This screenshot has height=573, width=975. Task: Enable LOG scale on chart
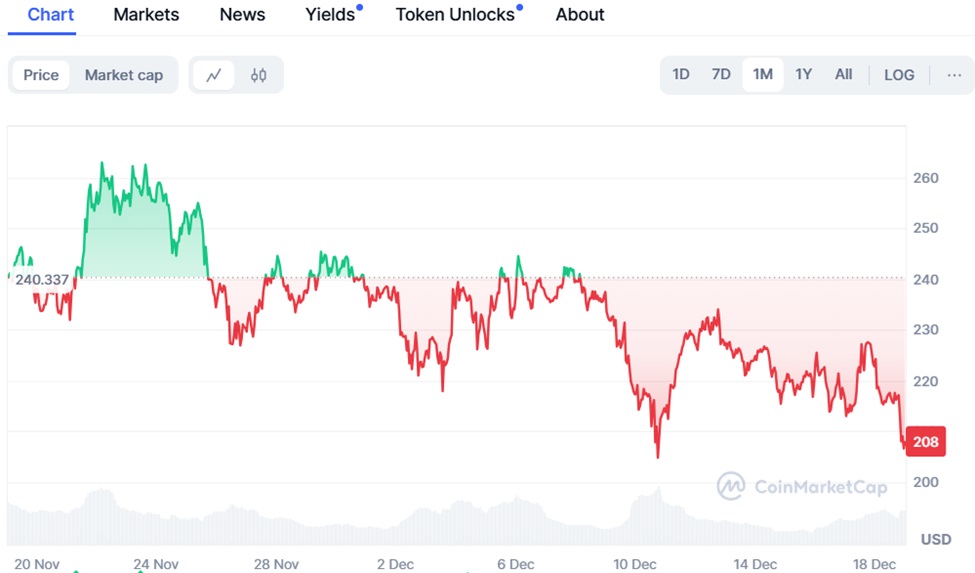(899, 75)
